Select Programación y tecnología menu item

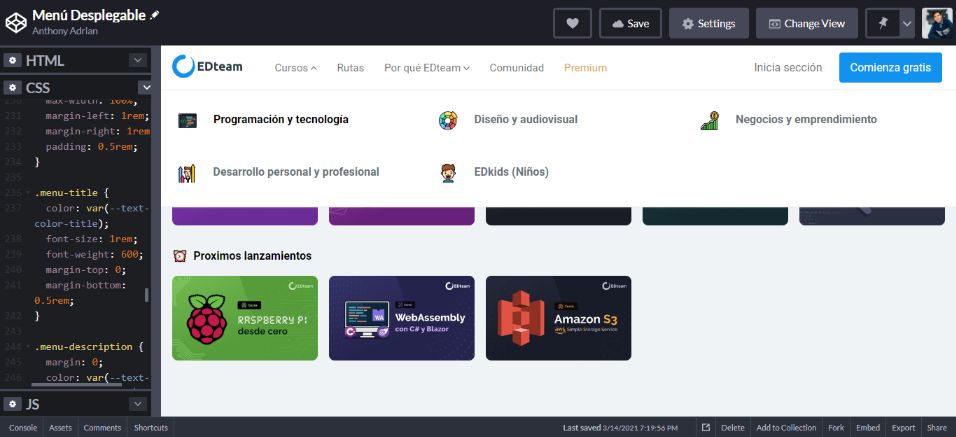pos(280,120)
